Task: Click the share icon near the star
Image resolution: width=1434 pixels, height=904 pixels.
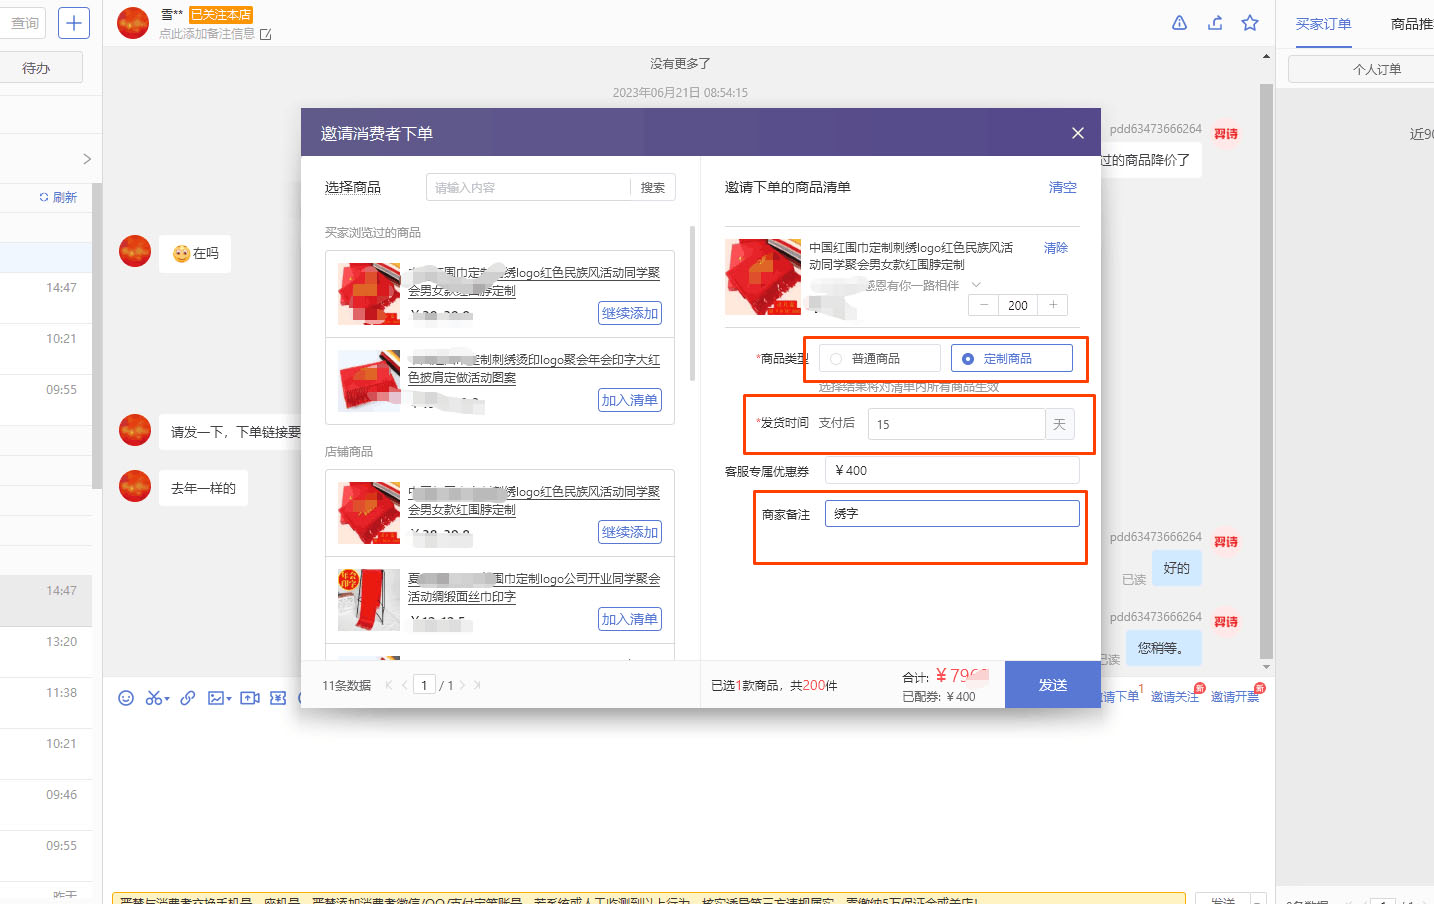Action: (x=1215, y=21)
